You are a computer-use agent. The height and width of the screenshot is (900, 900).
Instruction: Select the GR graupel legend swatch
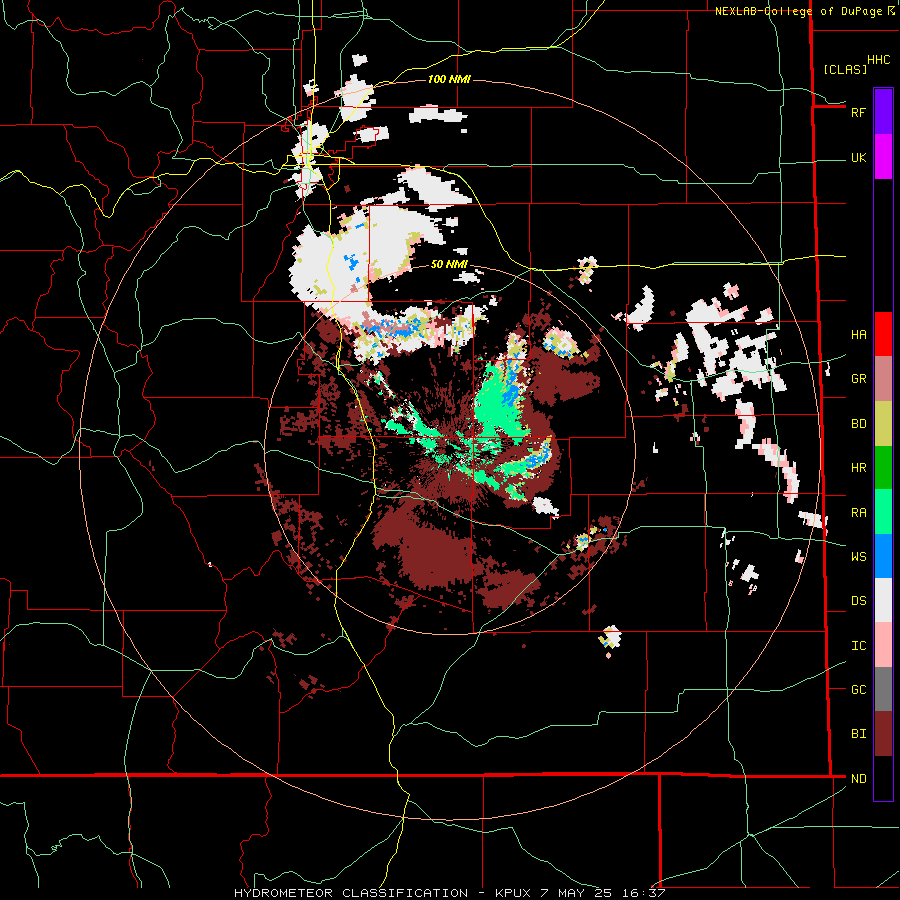(883, 379)
